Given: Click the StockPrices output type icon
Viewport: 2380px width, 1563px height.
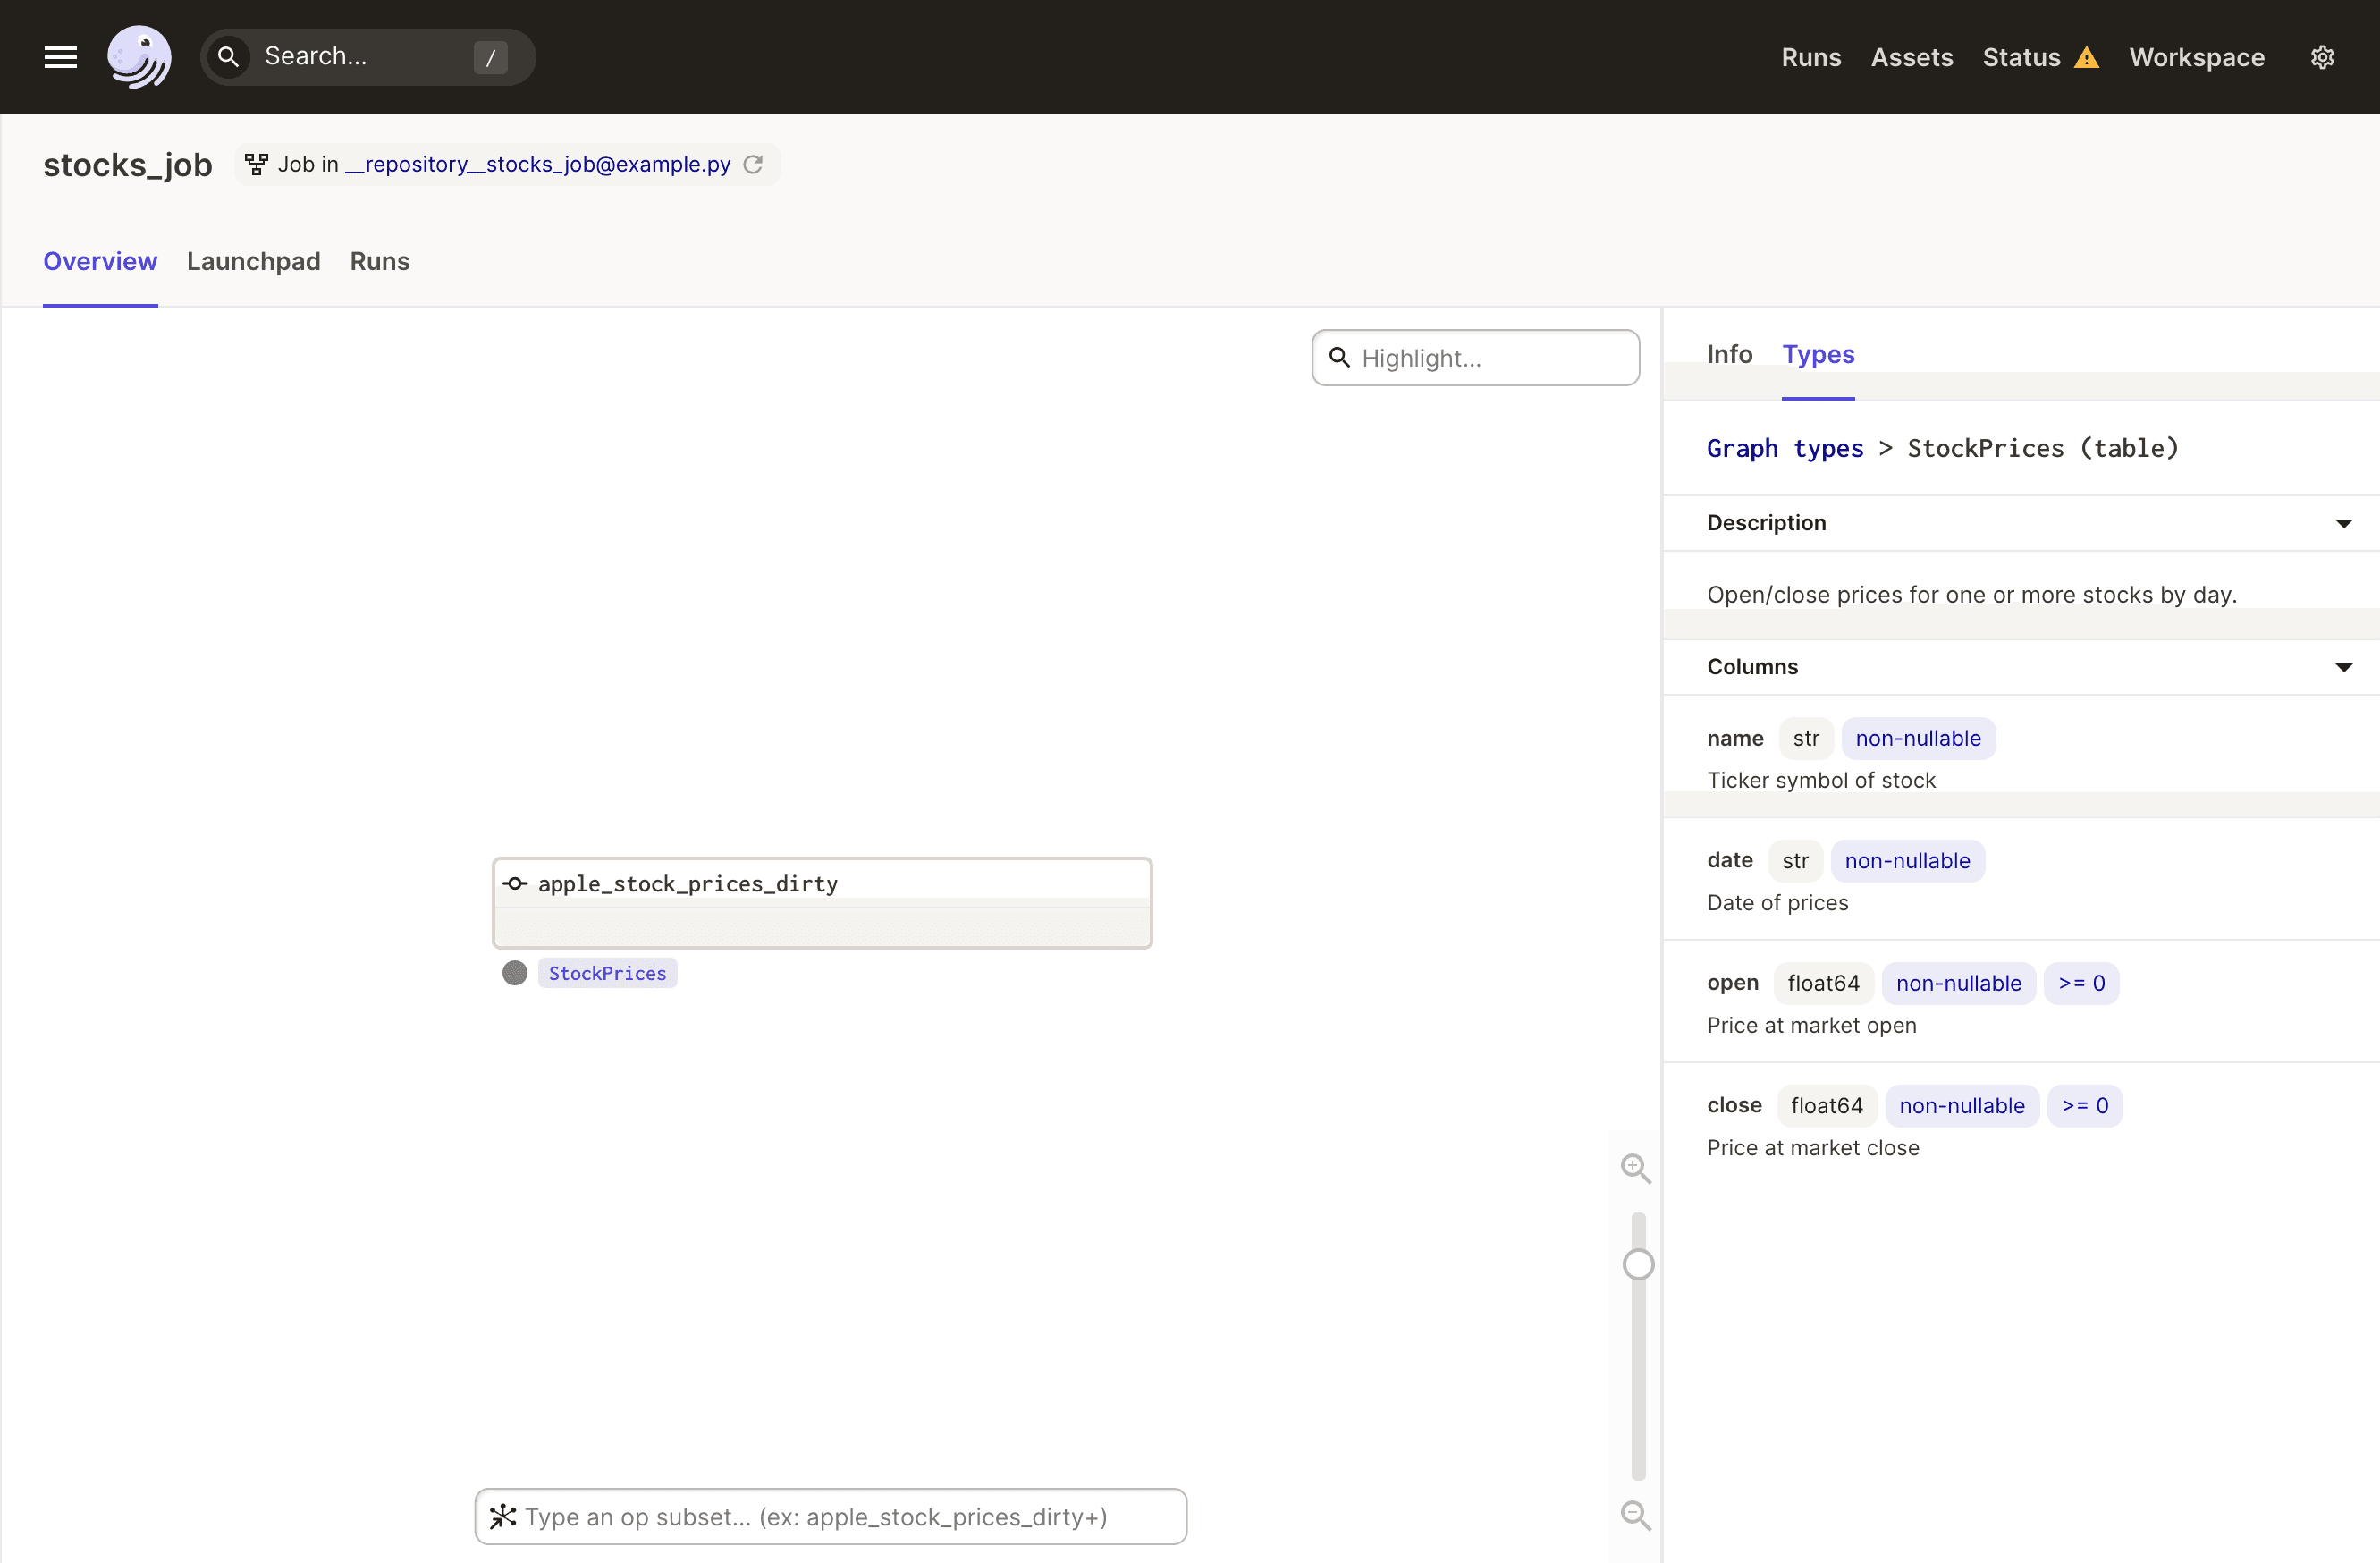Looking at the screenshot, I should coord(512,972).
